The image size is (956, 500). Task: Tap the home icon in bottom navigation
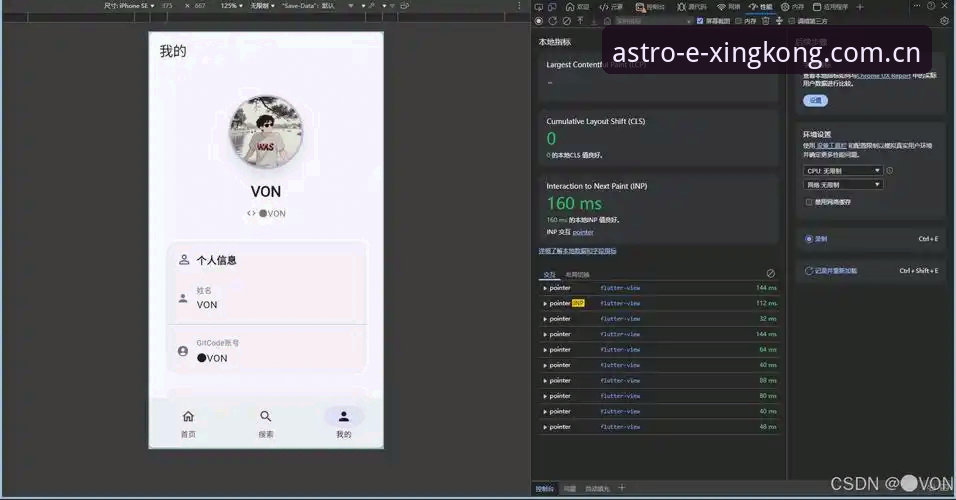point(188,416)
